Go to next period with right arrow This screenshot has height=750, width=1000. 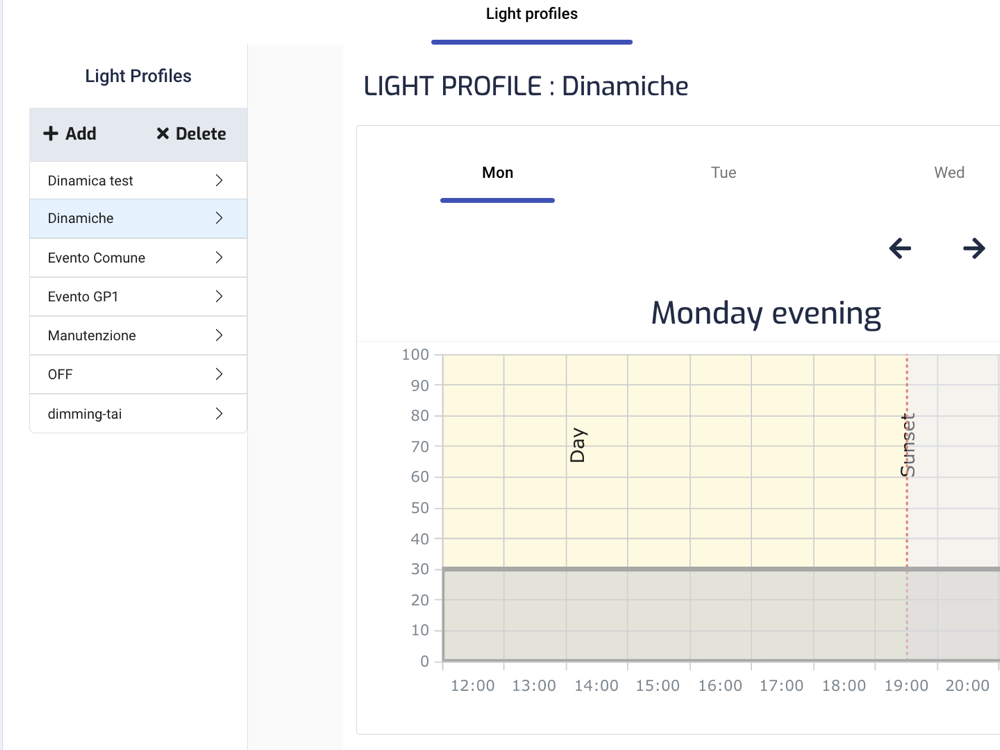(974, 248)
